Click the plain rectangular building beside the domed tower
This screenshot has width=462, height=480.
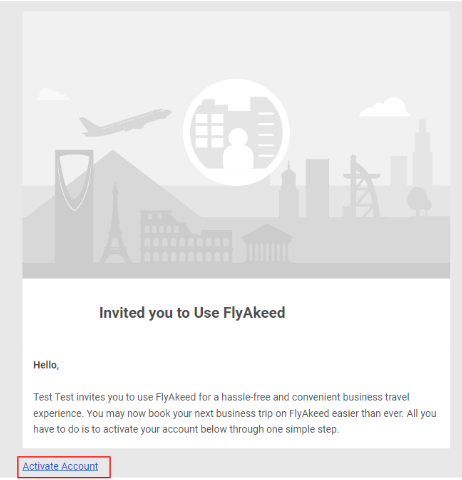(x=317, y=188)
